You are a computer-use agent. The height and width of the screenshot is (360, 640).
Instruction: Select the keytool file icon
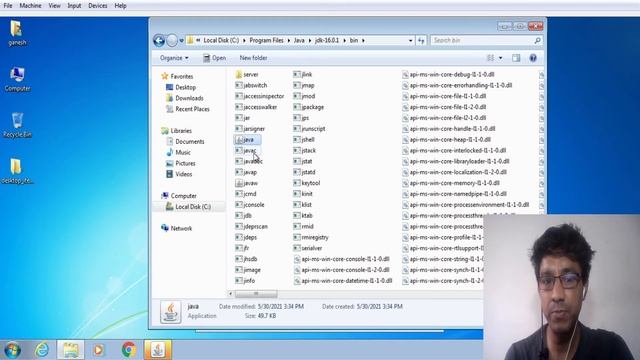297,183
